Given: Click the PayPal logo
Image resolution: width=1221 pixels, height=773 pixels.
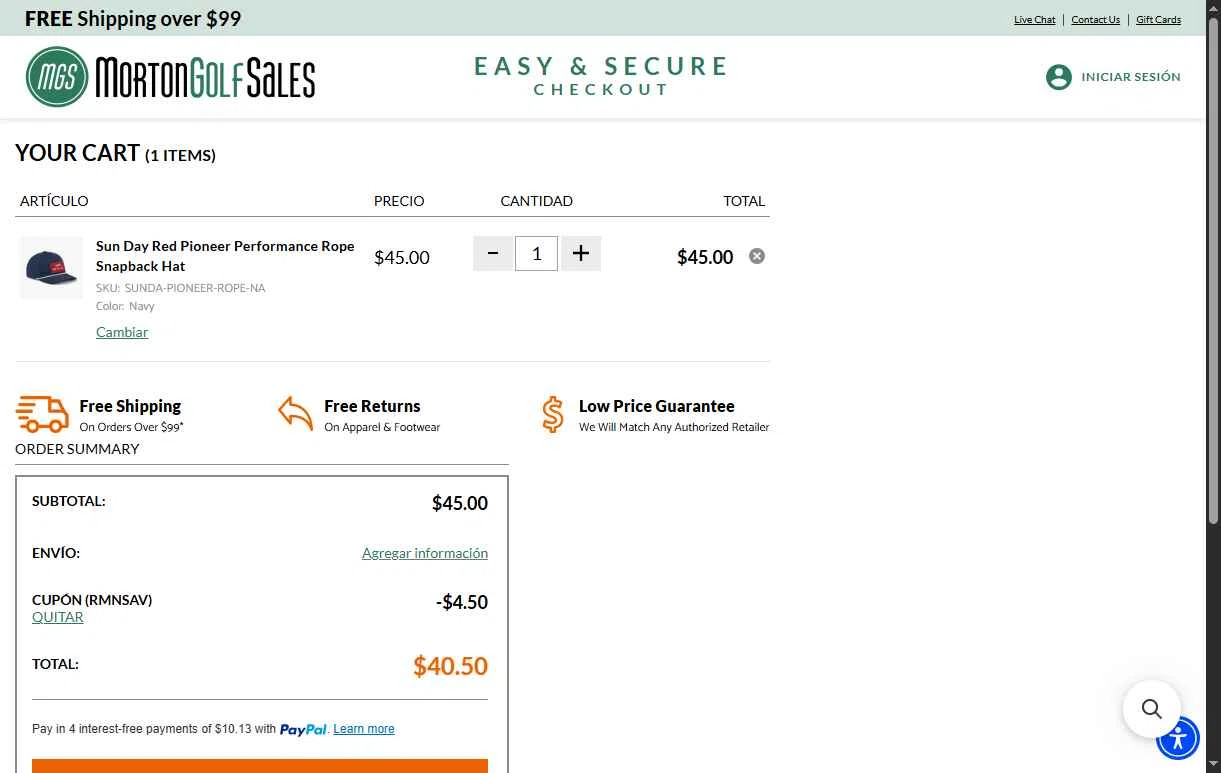Looking at the screenshot, I should (x=303, y=730).
